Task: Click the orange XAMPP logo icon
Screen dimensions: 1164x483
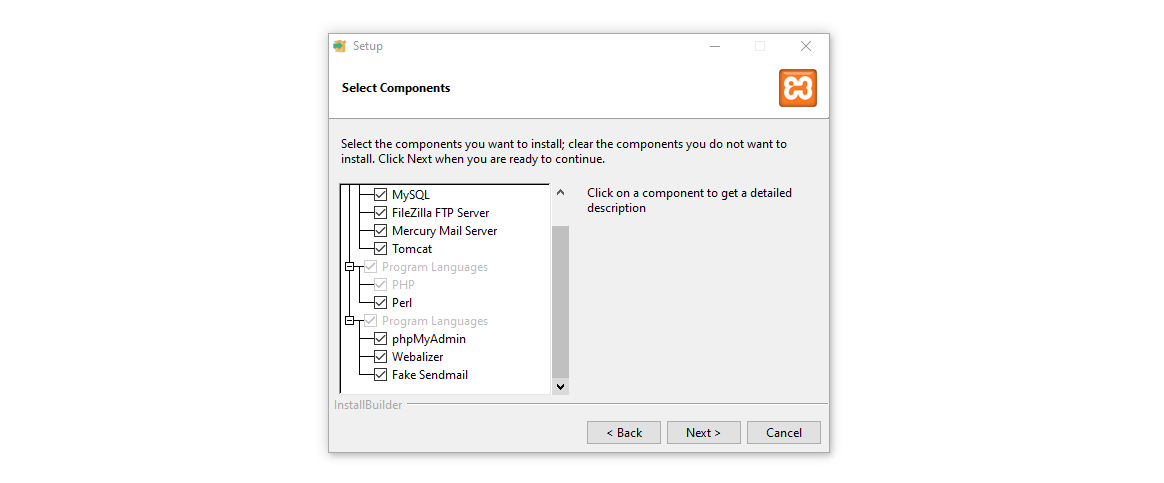Action: [797, 88]
